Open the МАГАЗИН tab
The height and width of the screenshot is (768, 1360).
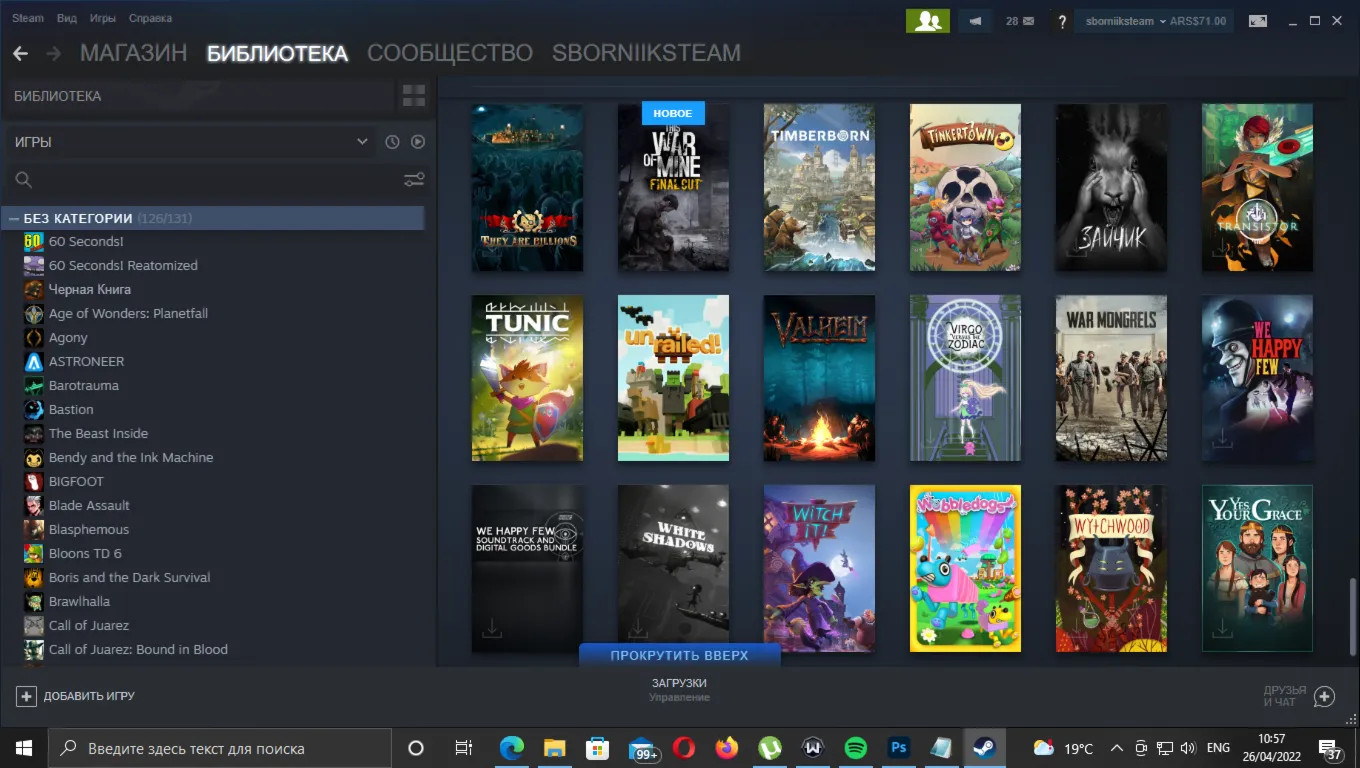(133, 53)
